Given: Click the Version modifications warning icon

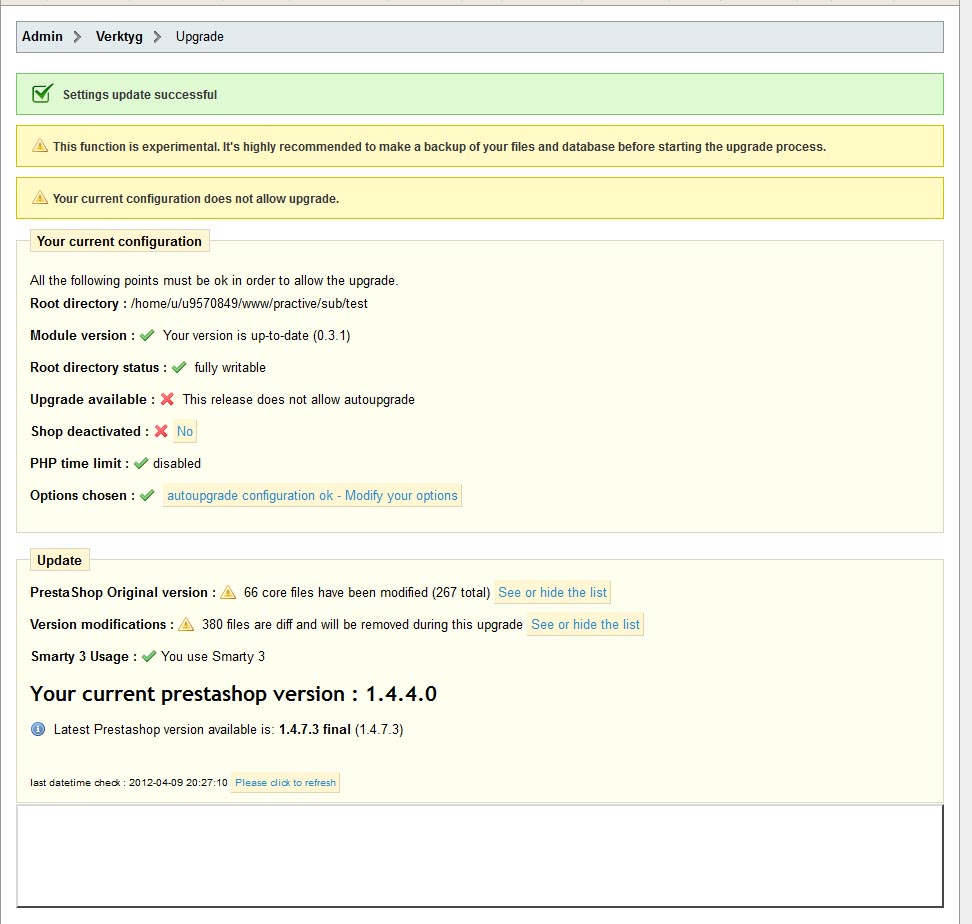Looking at the screenshot, I should (186, 624).
